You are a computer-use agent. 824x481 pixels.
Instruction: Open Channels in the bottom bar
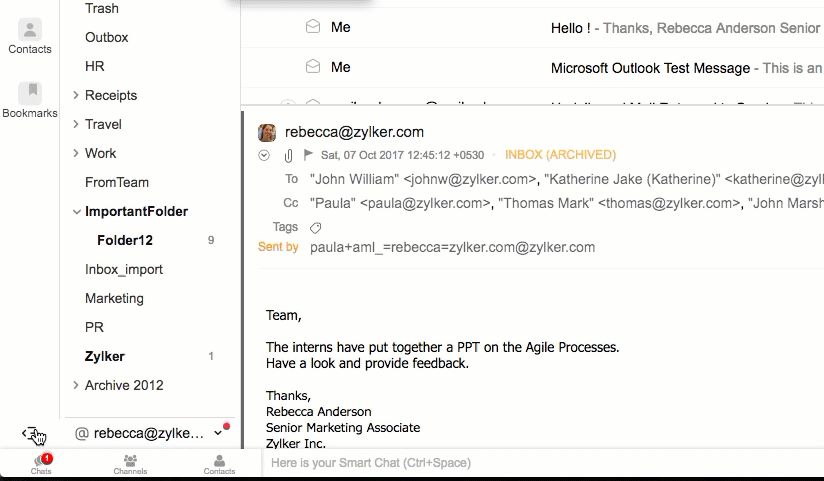[130, 464]
